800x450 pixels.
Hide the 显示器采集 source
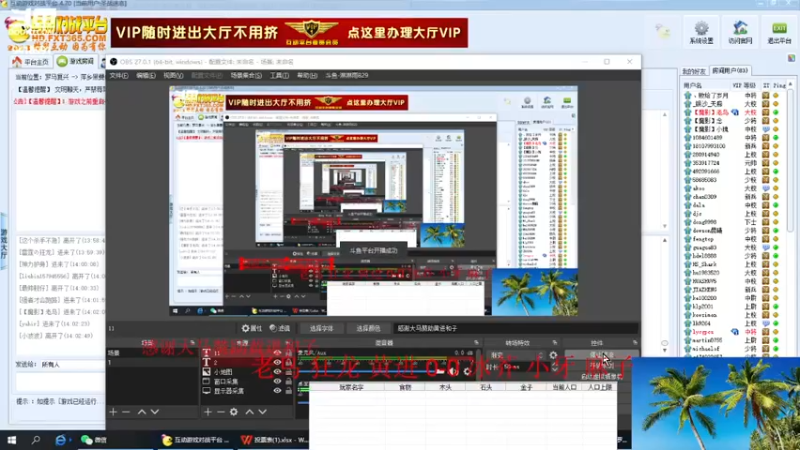(277, 390)
